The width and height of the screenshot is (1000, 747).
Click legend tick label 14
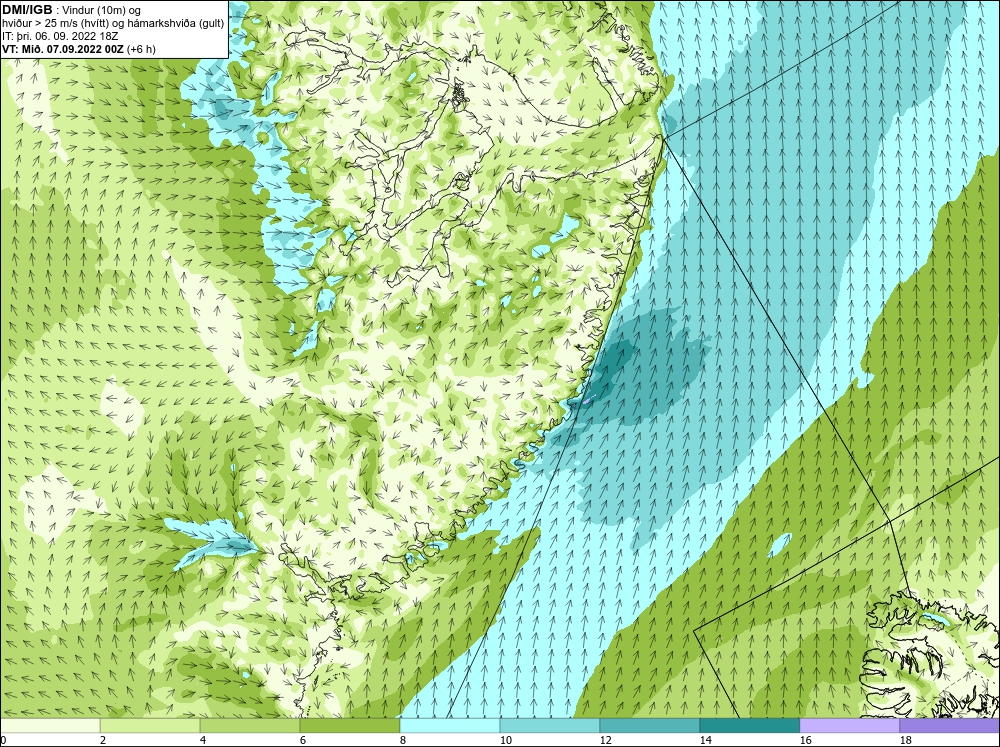tap(705, 740)
